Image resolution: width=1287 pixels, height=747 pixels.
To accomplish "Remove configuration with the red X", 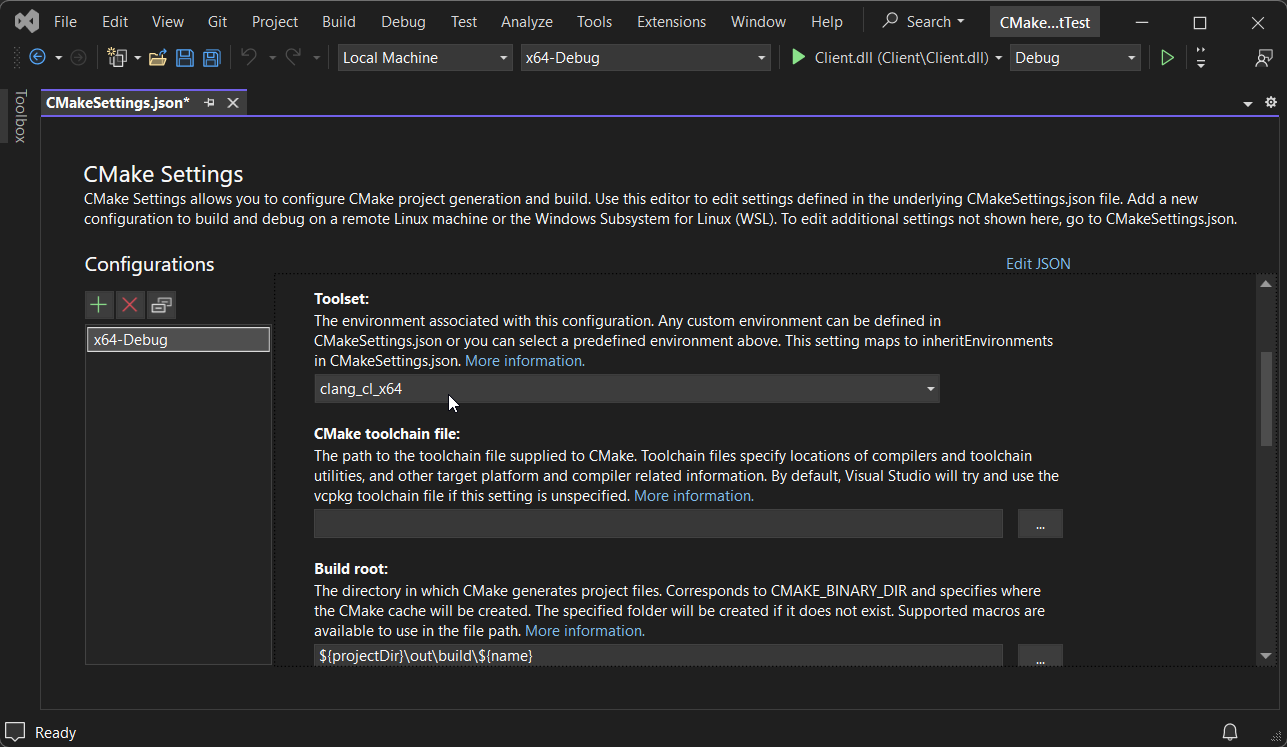I will click(130, 304).
